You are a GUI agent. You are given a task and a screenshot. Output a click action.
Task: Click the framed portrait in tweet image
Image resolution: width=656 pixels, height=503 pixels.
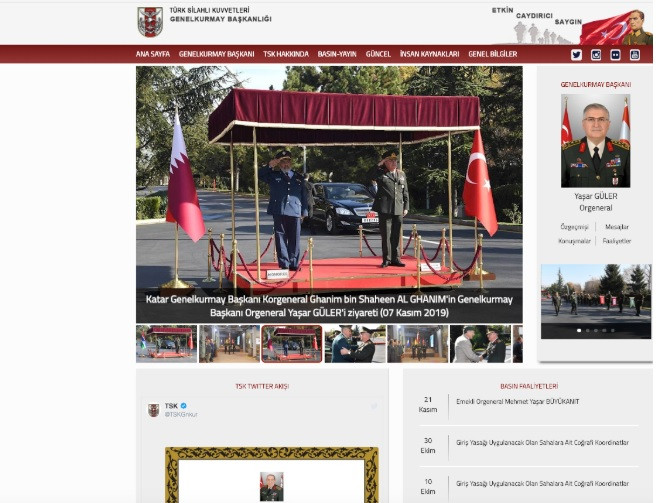point(272,487)
